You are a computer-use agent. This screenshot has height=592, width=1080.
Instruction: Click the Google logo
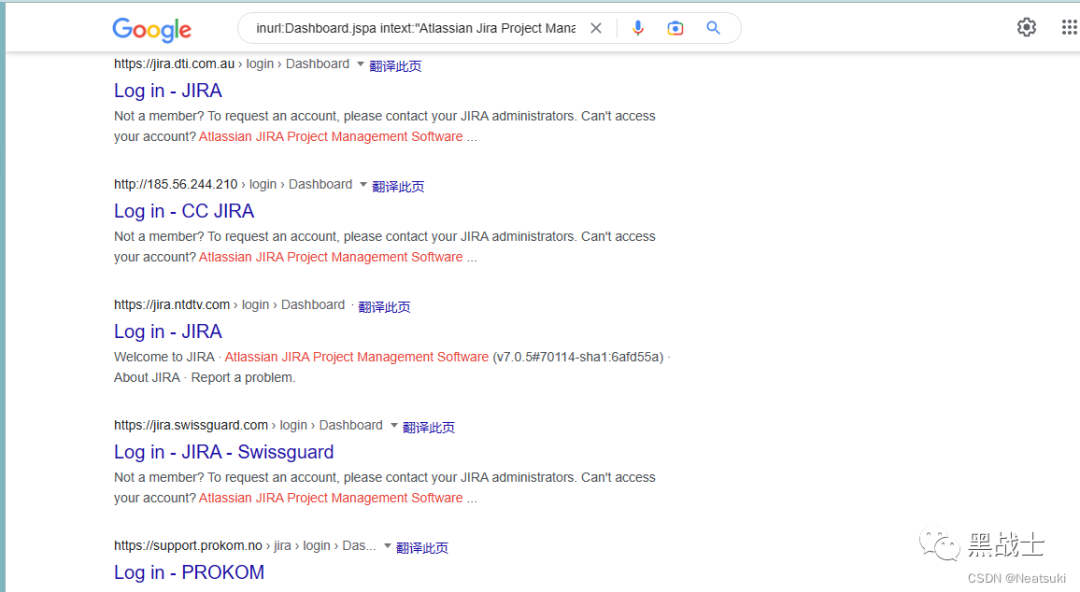click(152, 29)
